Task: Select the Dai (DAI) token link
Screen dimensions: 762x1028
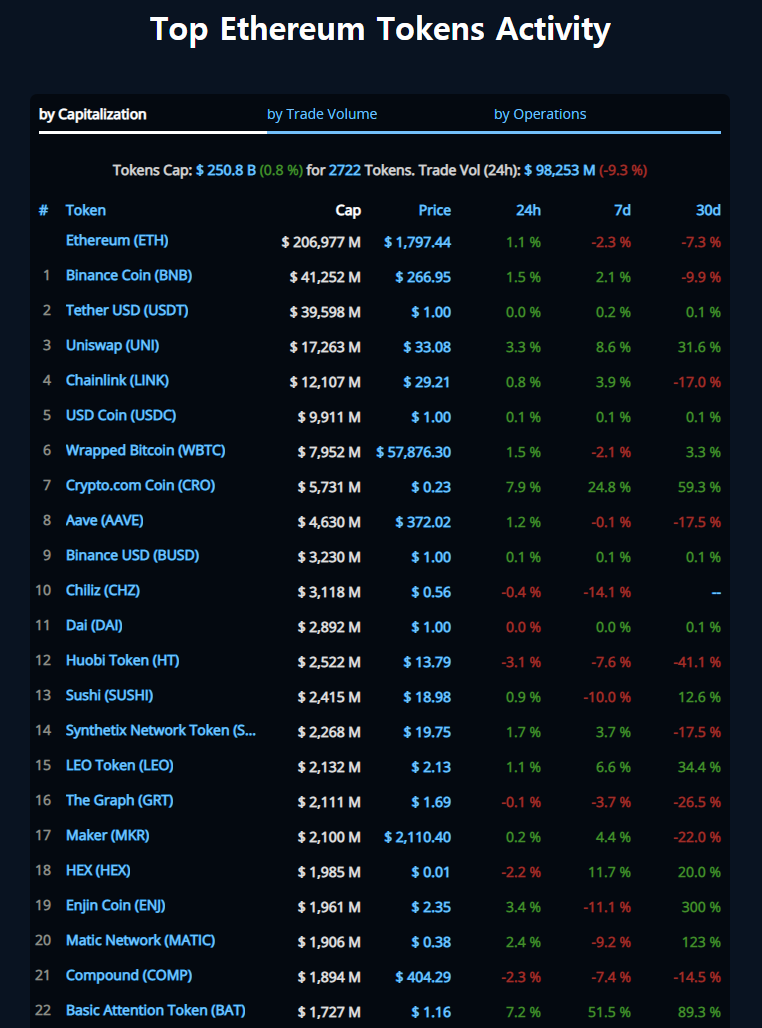Action: click(x=94, y=625)
